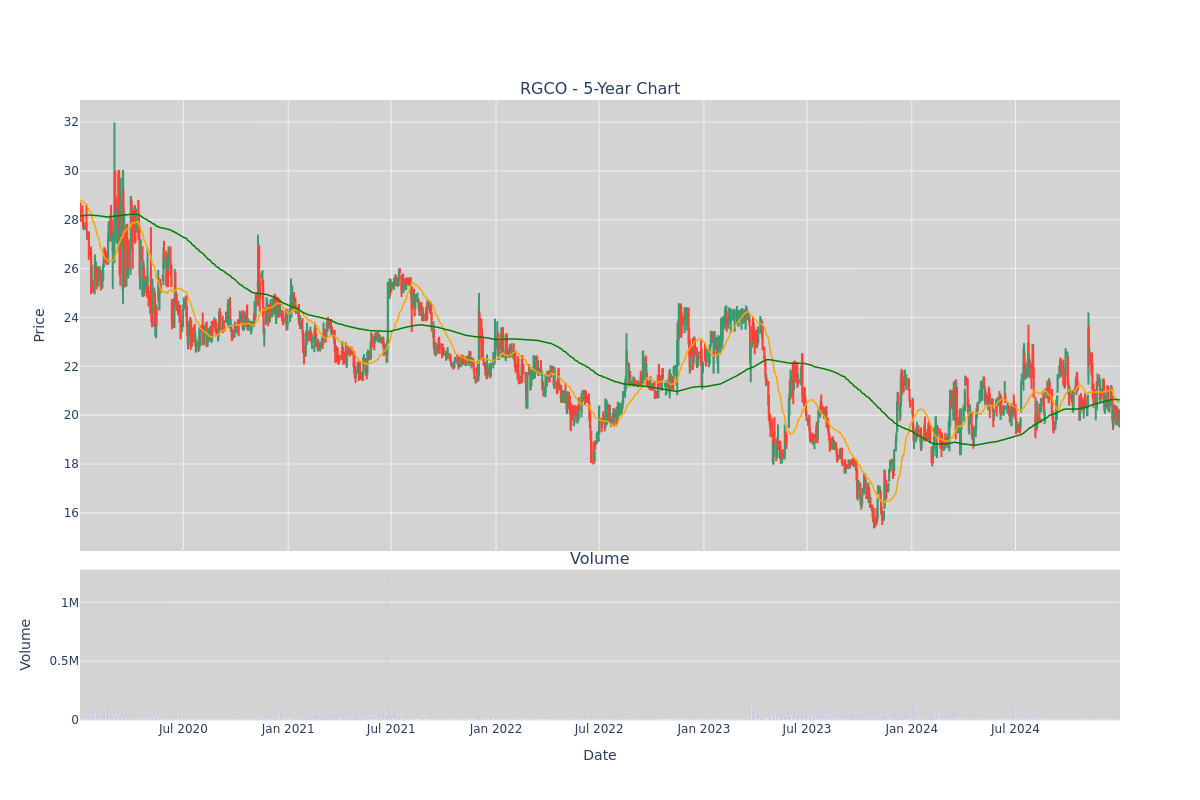Click the price tick label '18'
1200x800 pixels.
click(x=71, y=464)
